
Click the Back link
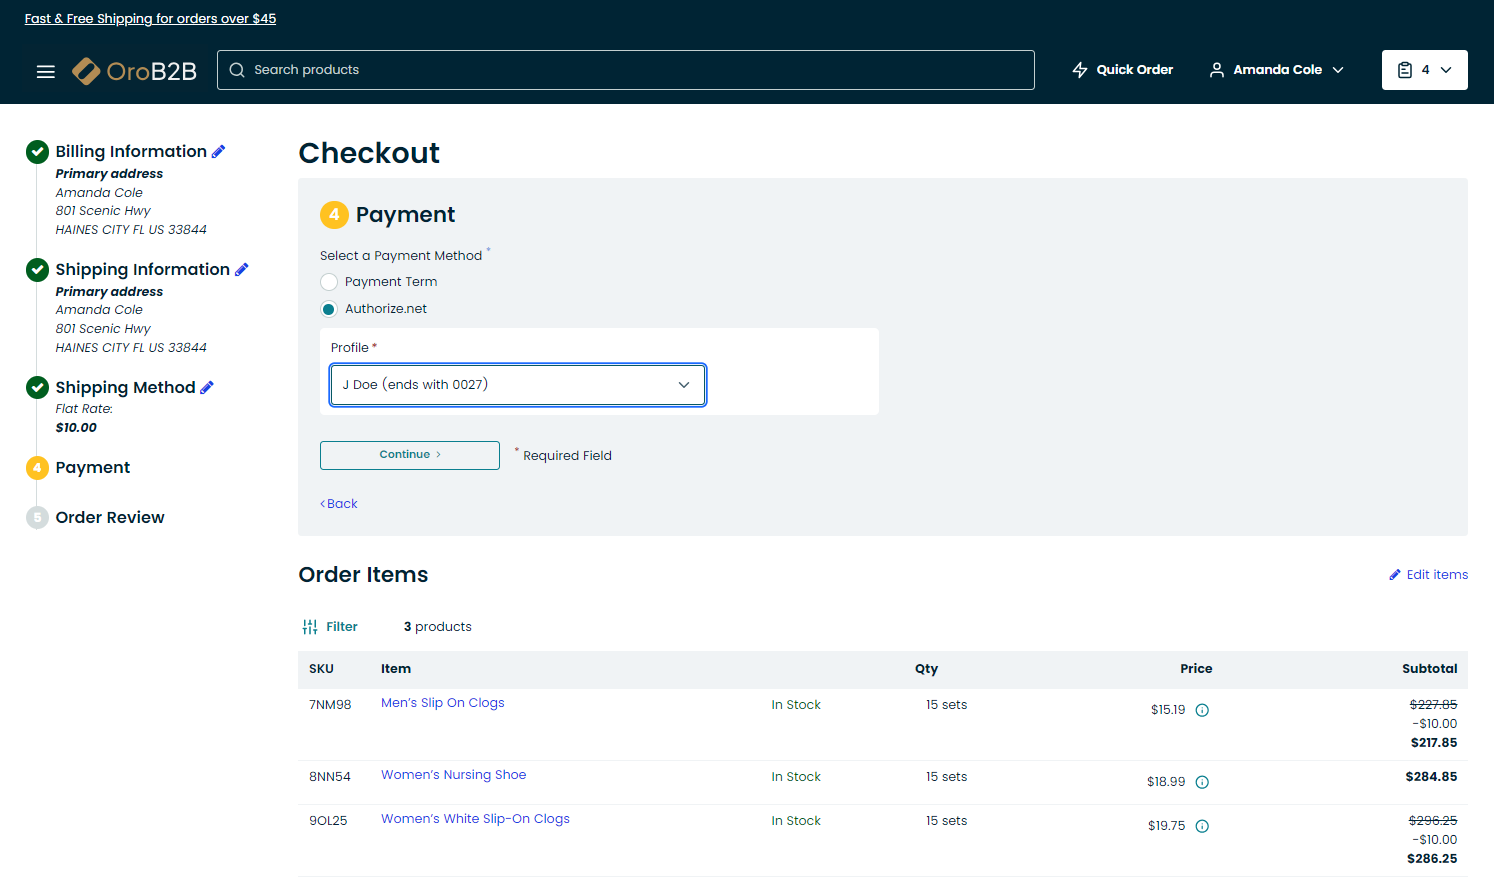pyautogui.click(x=339, y=504)
